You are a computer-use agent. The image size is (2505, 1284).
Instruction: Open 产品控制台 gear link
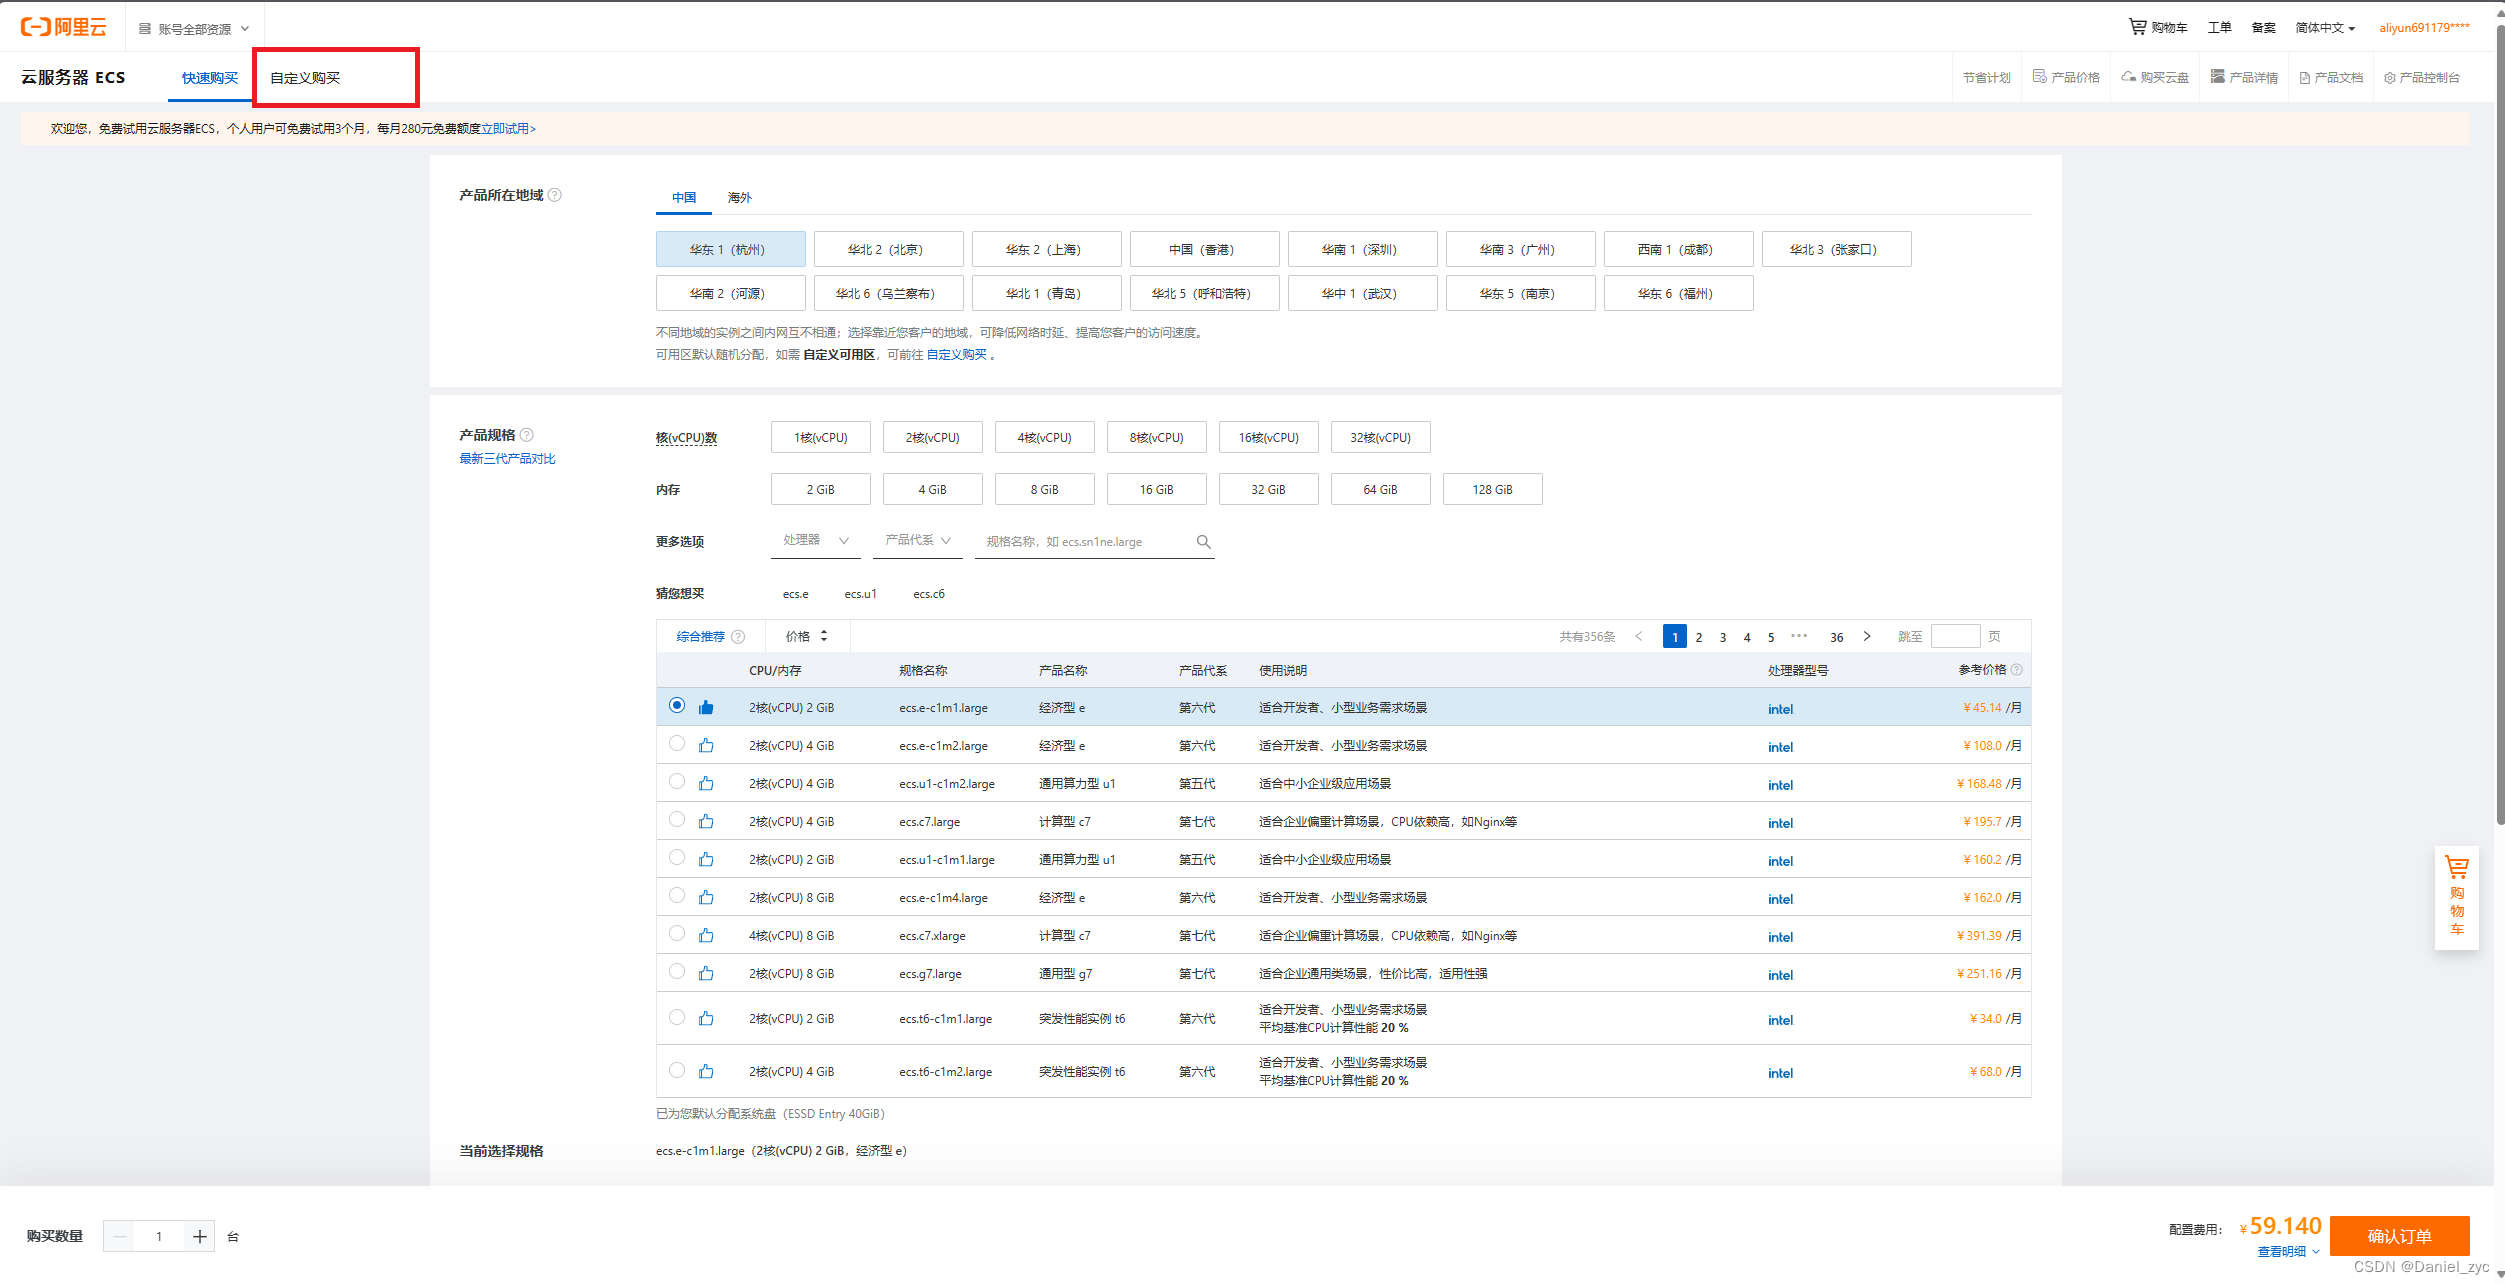point(2421,78)
